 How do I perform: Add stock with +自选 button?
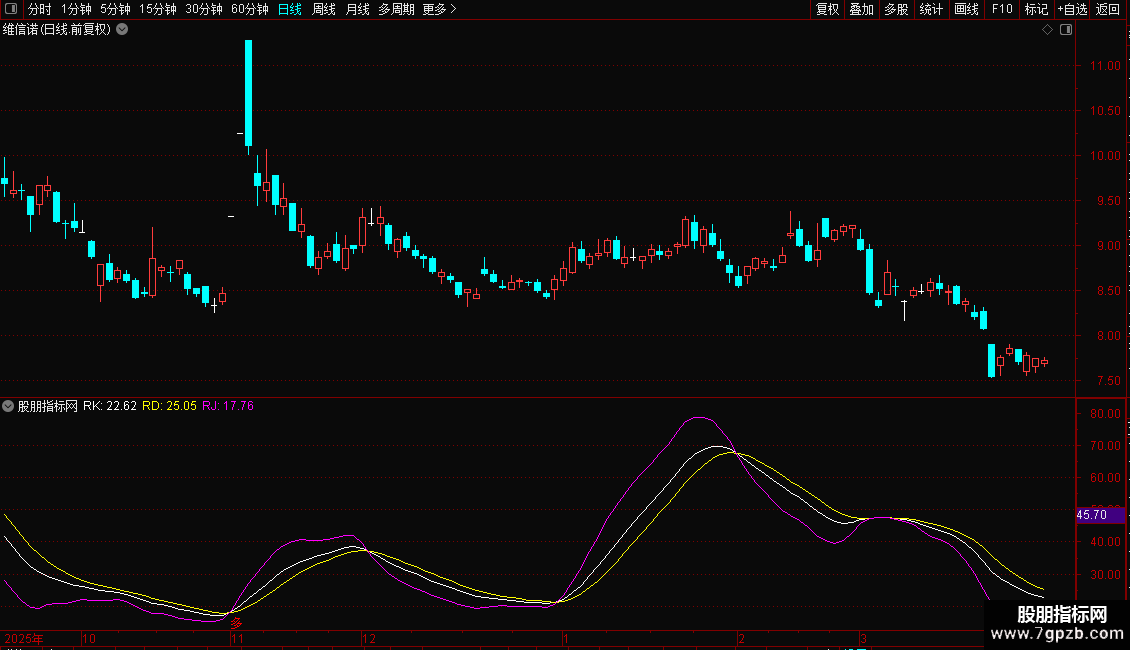1072,9
